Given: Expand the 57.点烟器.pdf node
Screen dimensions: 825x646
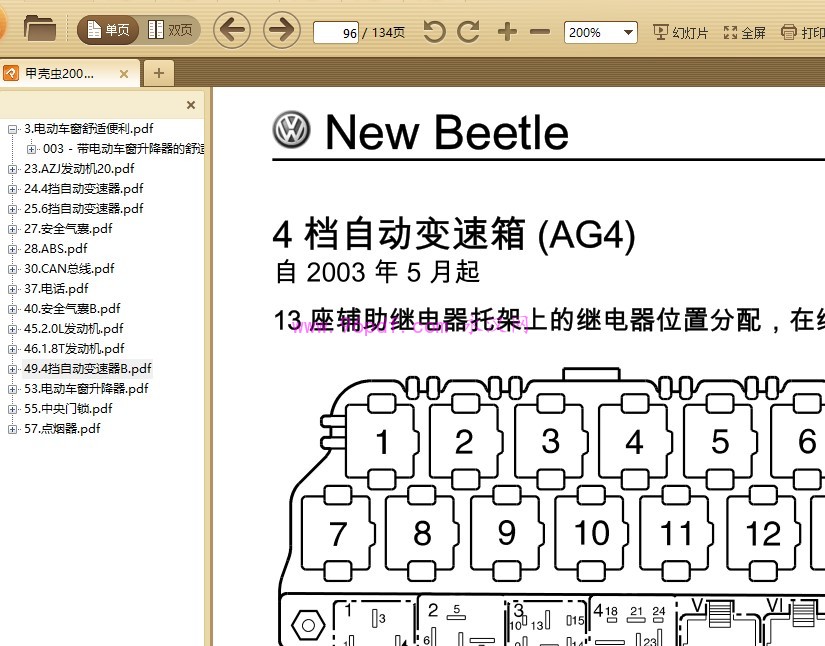Looking at the screenshot, I should [x=12, y=429].
